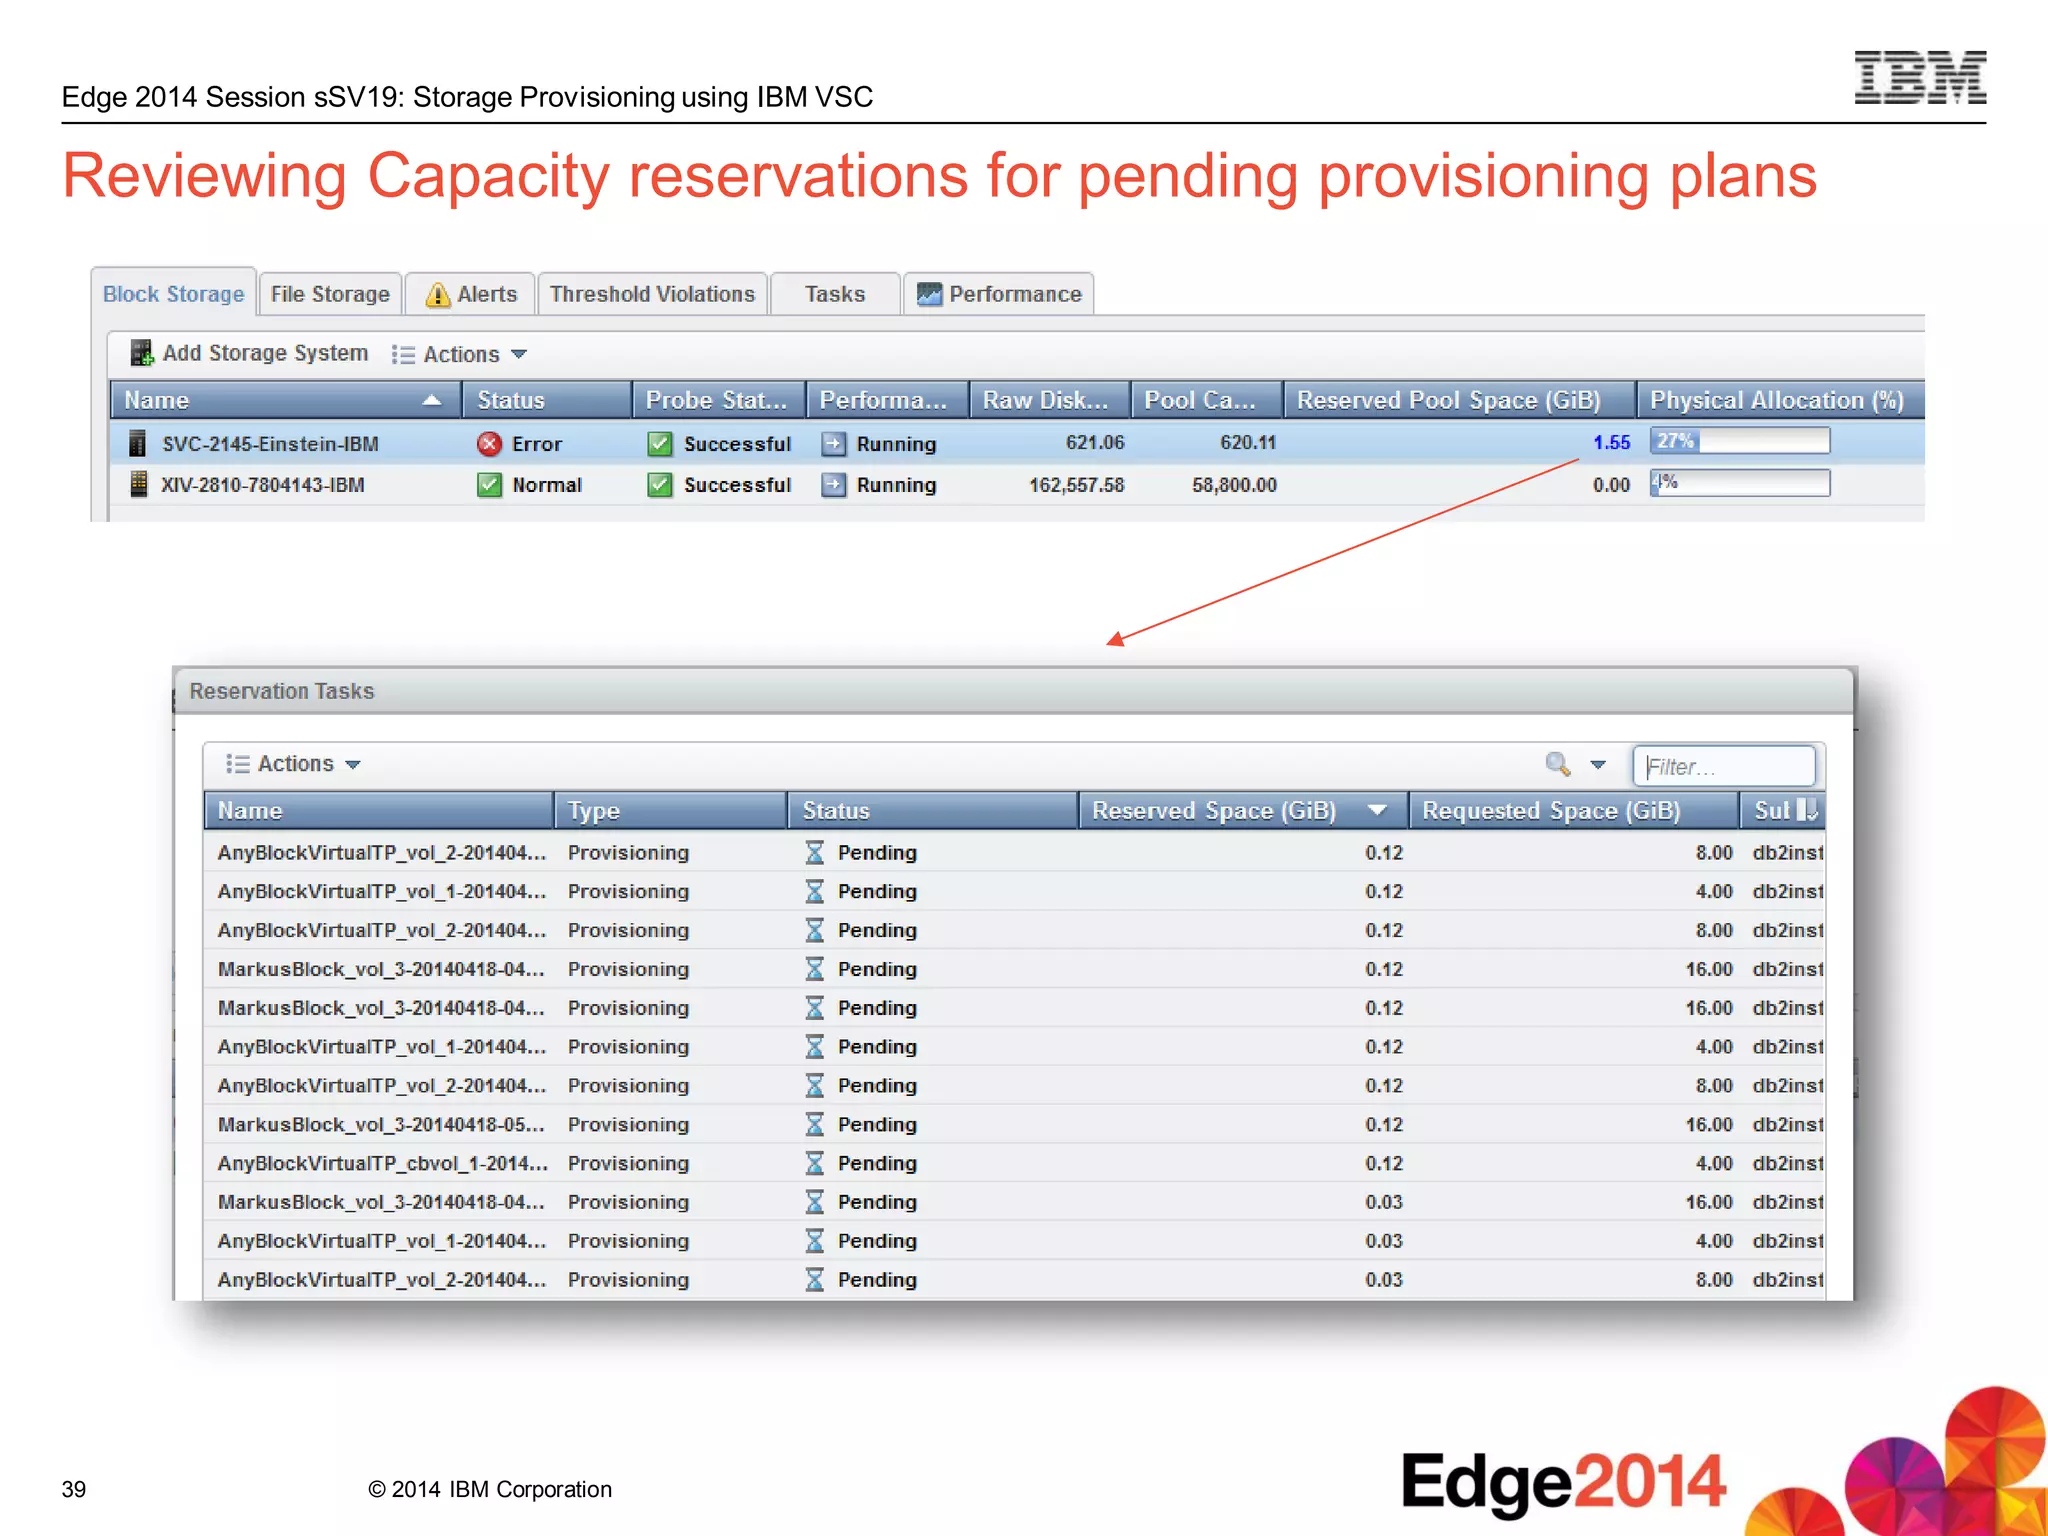This screenshot has height=1536, width=2048.
Task: Click SVC row Running performance icon
Action: [x=833, y=443]
